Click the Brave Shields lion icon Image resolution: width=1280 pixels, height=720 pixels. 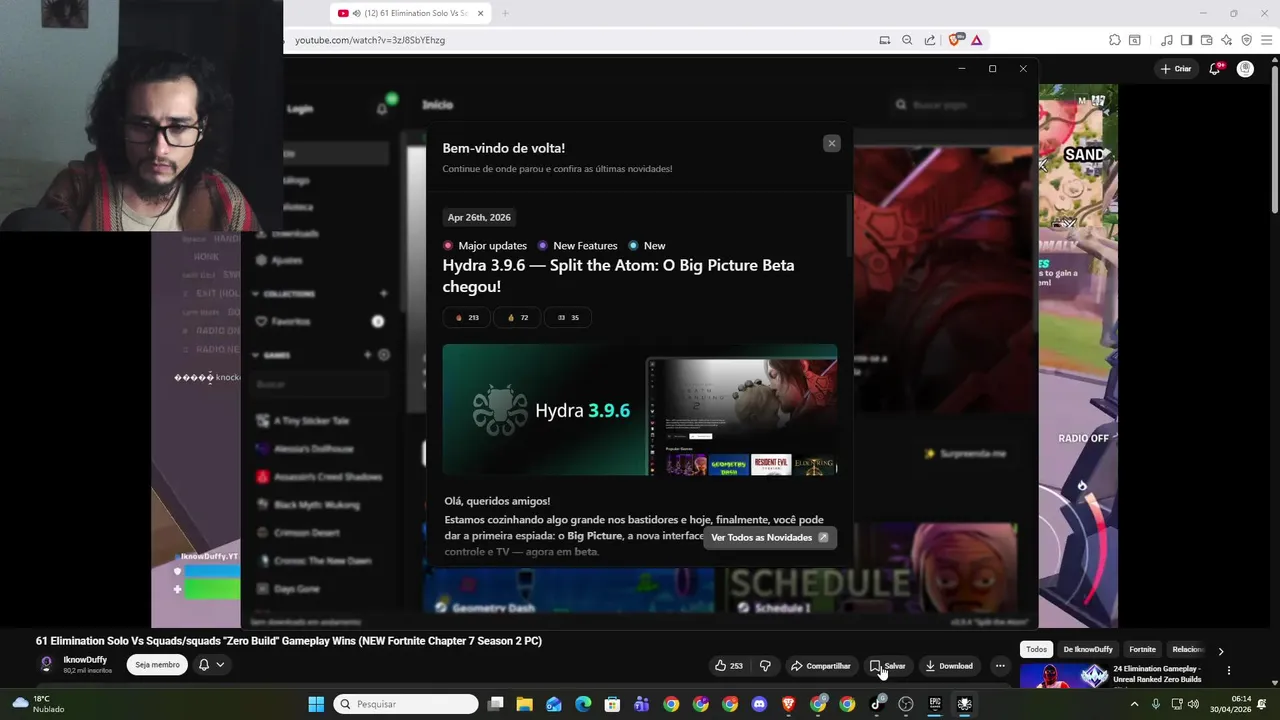pos(954,40)
